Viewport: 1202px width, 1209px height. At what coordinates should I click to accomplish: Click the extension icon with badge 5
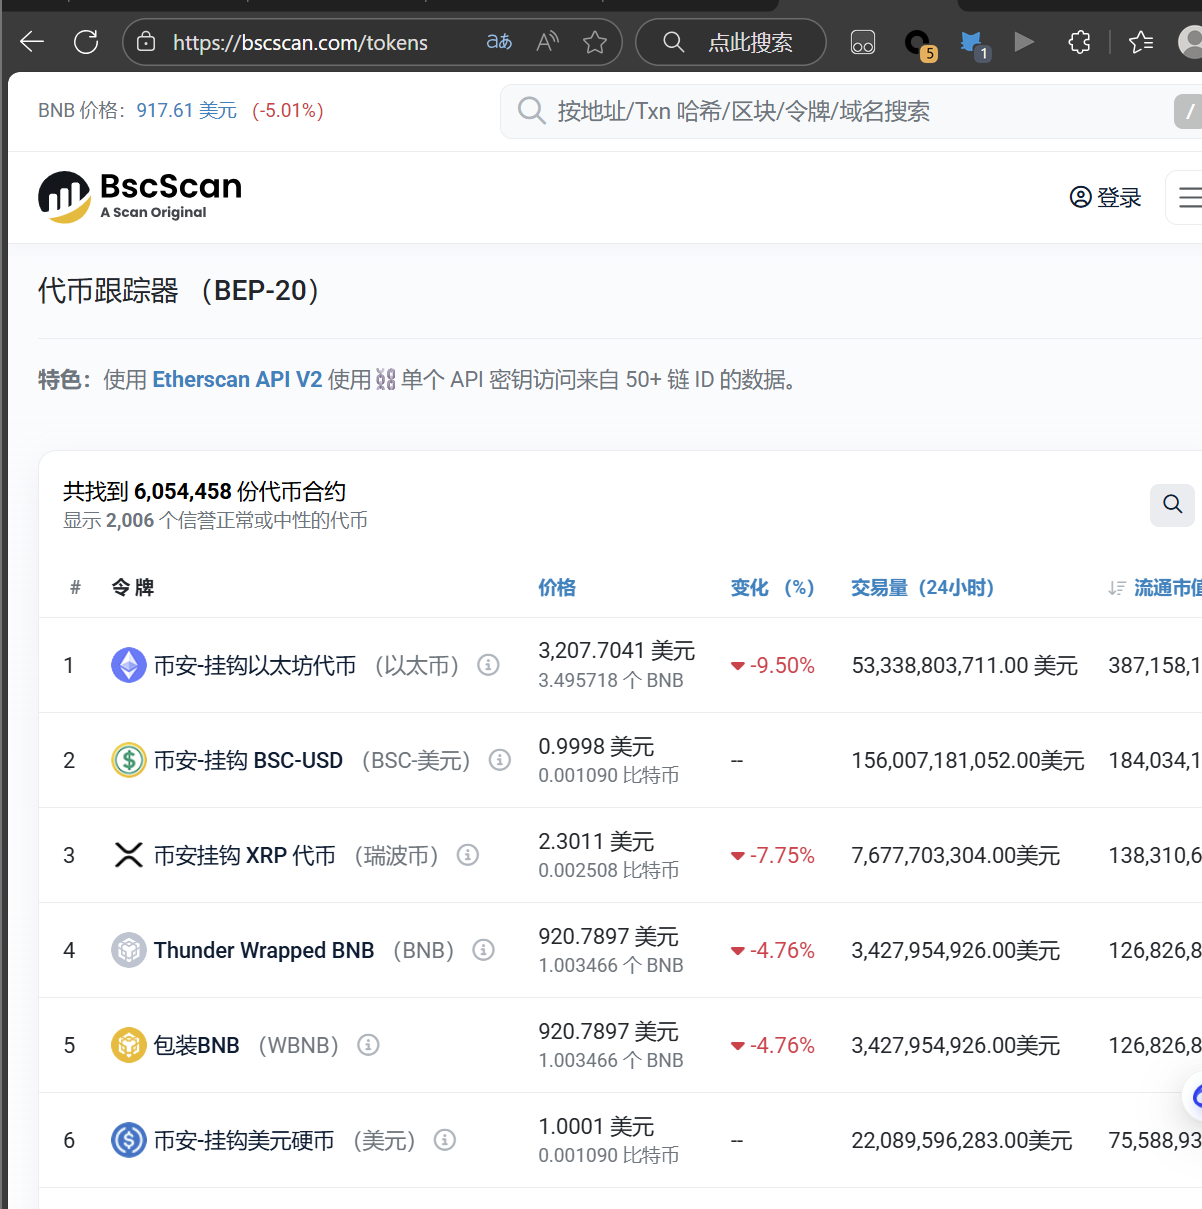(919, 44)
